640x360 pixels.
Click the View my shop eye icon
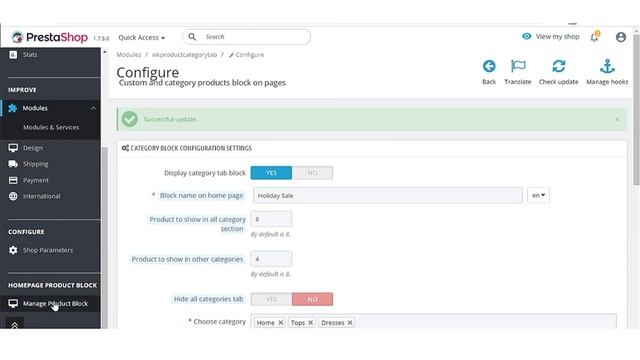(527, 36)
